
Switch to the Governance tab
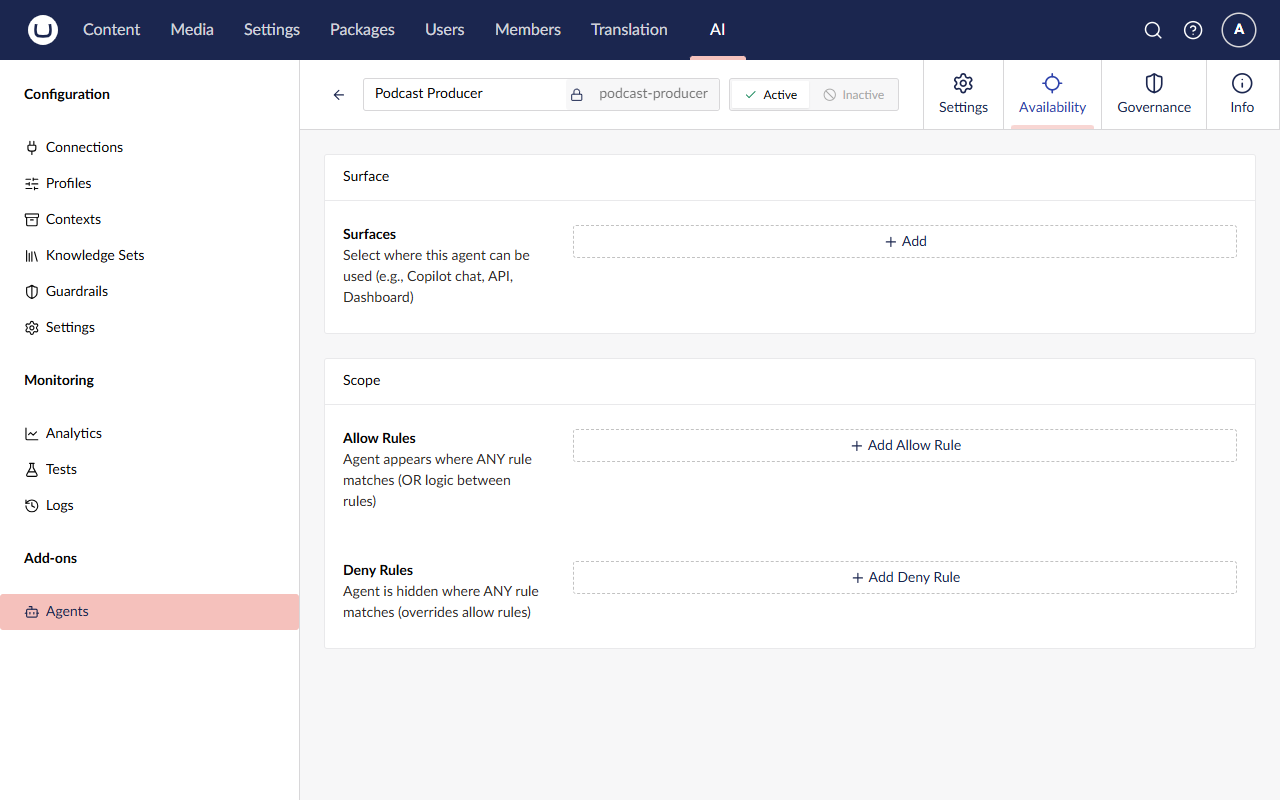[1154, 94]
